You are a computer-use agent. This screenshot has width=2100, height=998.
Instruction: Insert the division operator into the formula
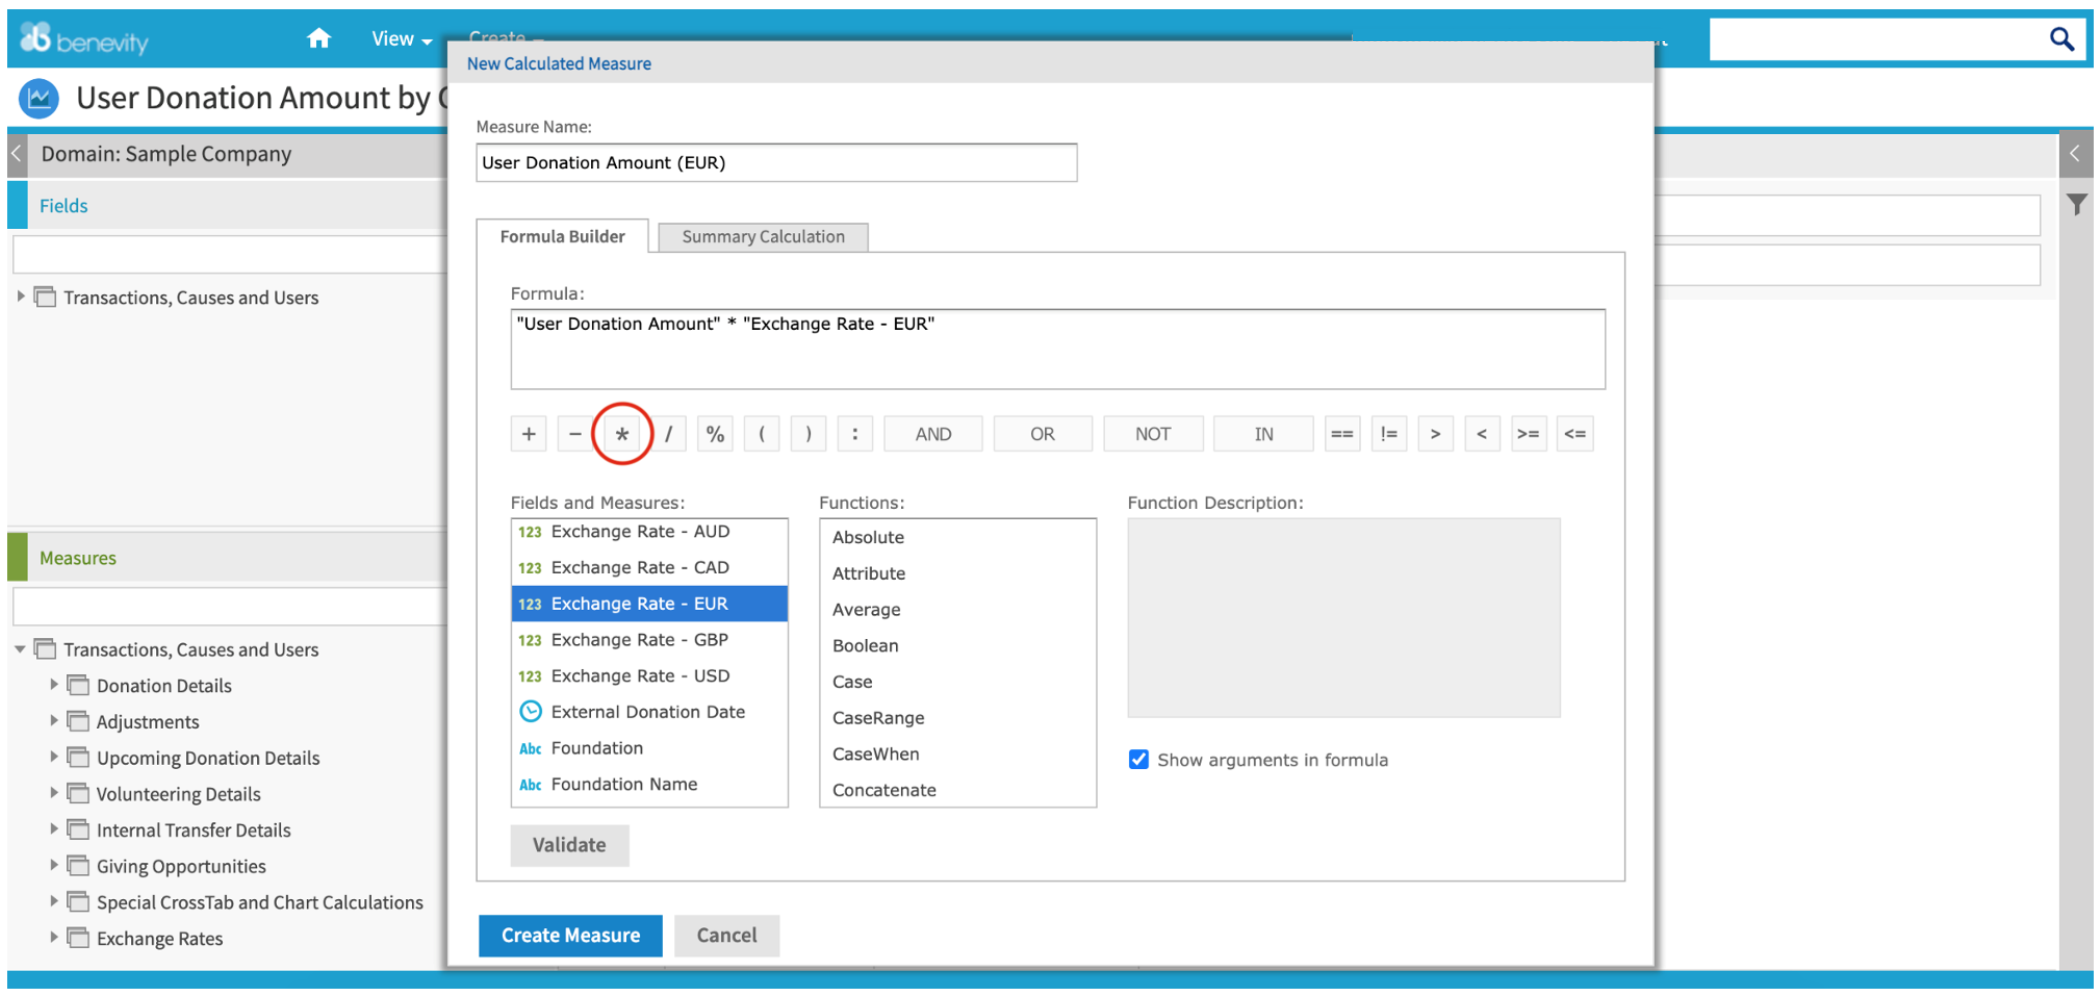(x=668, y=433)
